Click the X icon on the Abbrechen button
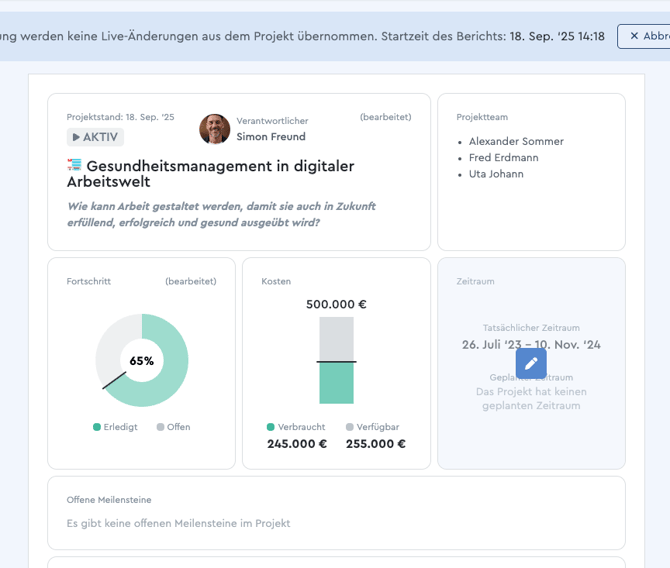 tap(634, 36)
